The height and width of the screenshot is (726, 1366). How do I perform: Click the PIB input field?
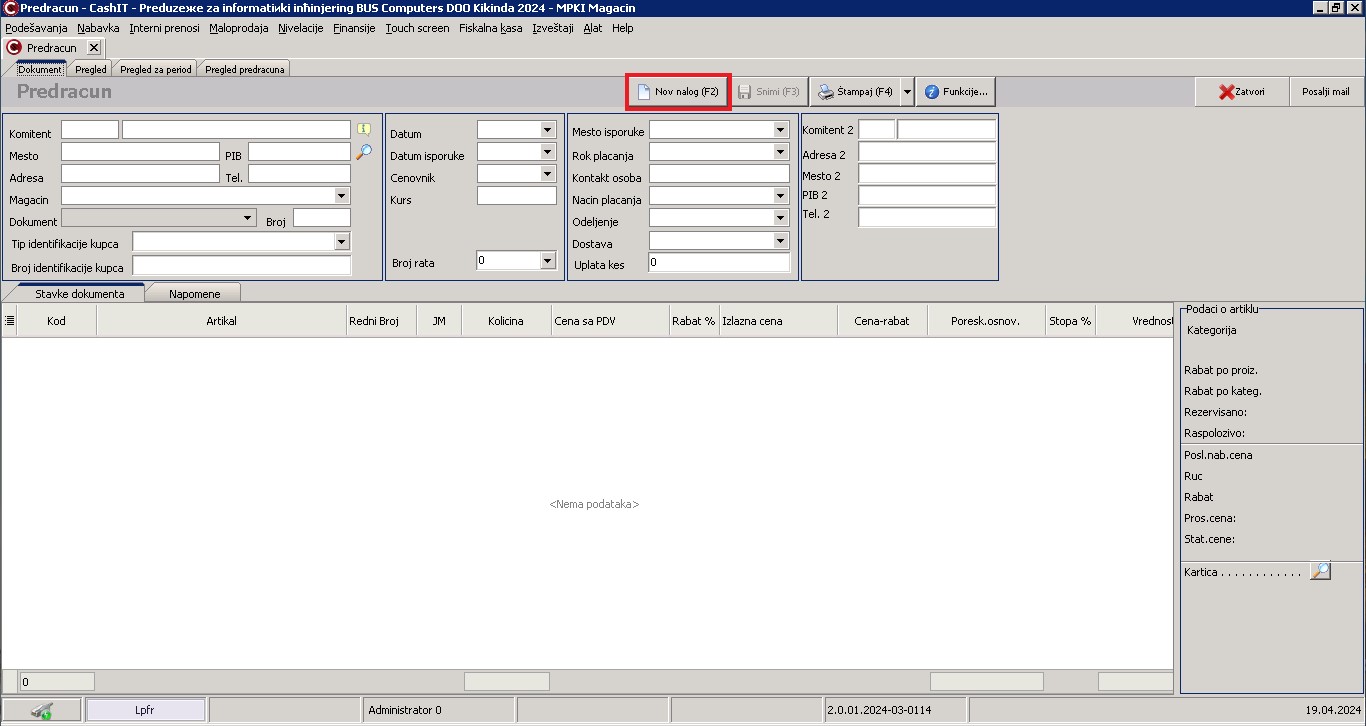(300, 152)
